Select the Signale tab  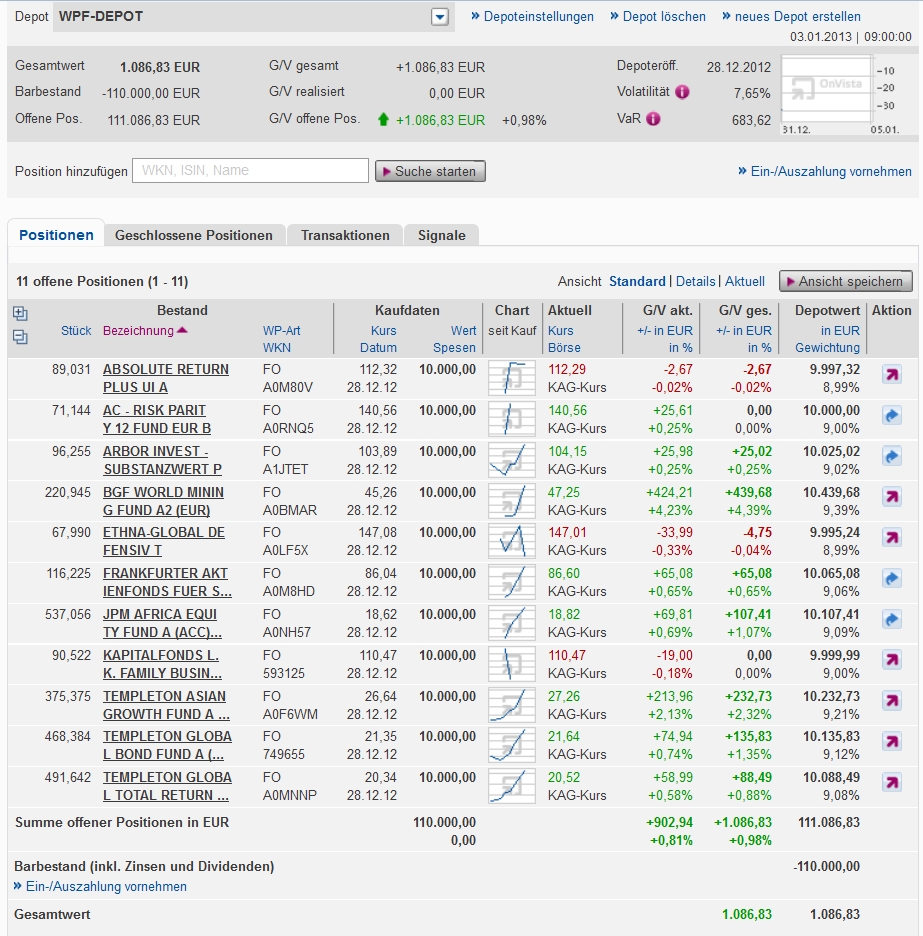tap(441, 236)
